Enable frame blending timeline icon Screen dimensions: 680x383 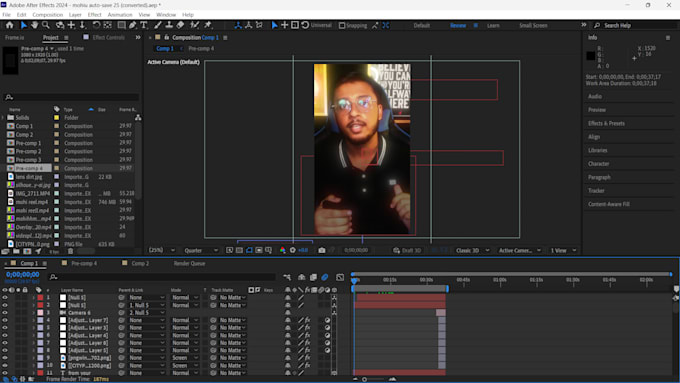pyautogui.click(x=313, y=277)
